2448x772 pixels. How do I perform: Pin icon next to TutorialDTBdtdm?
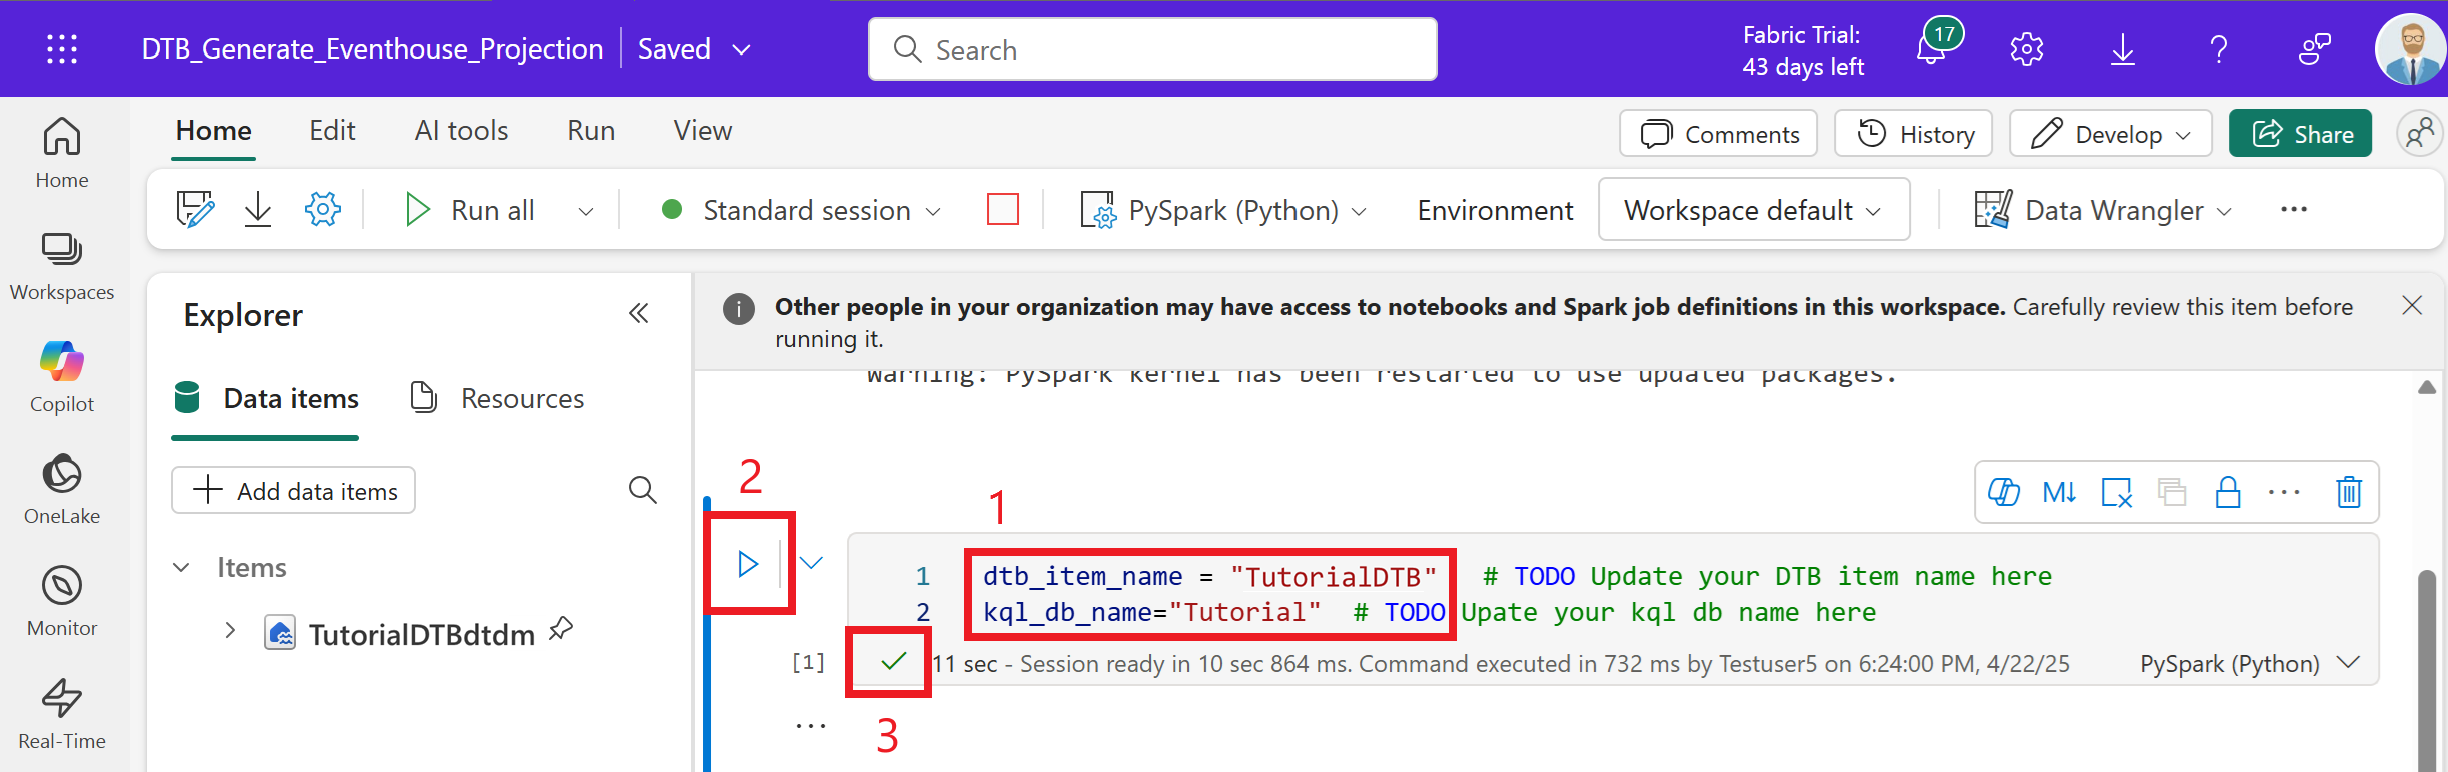coord(562,629)
